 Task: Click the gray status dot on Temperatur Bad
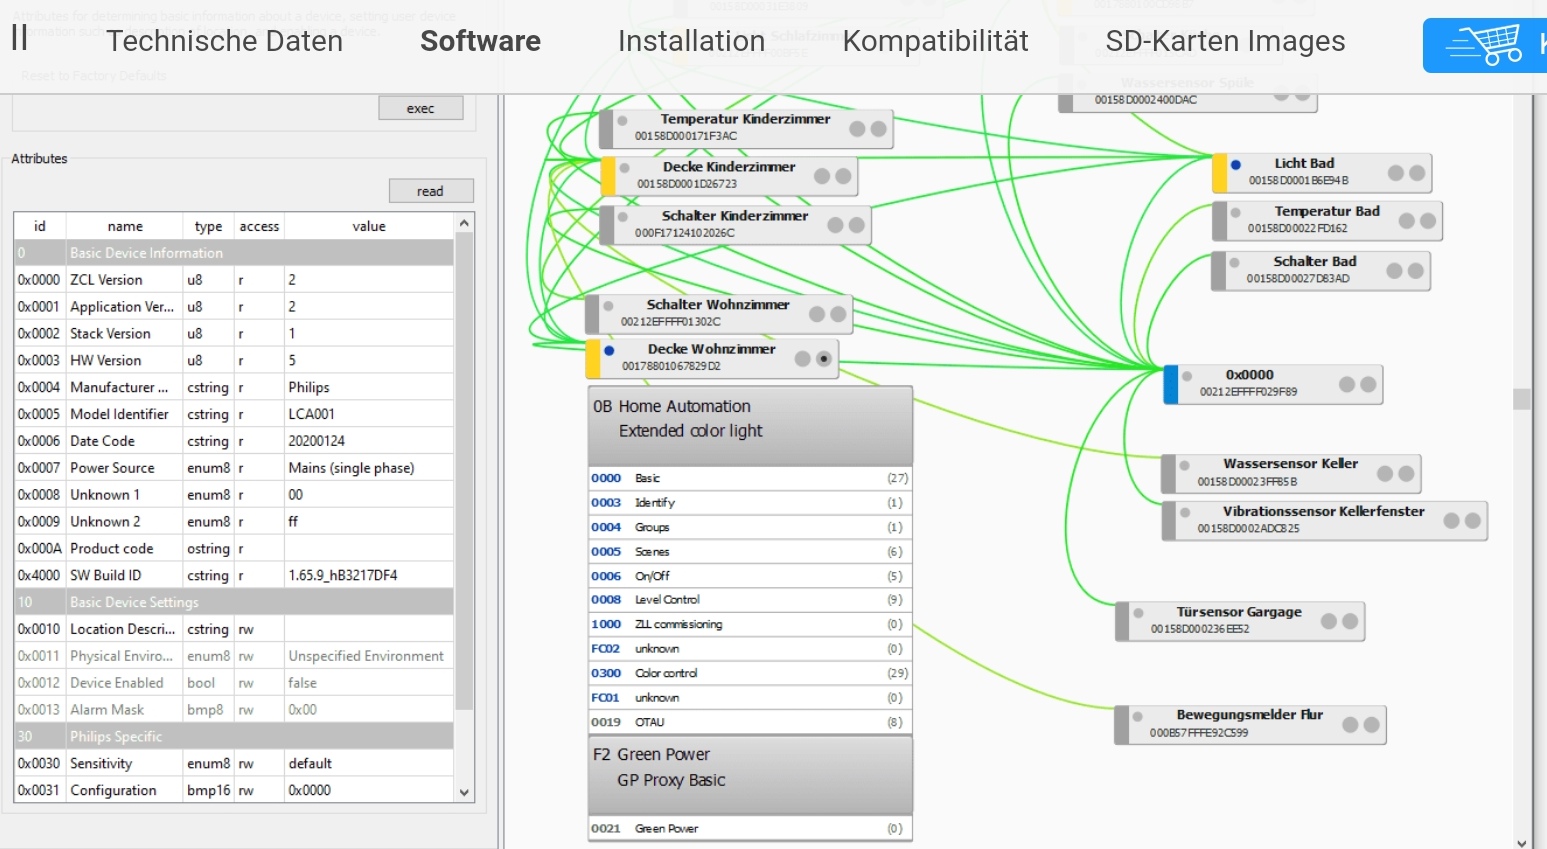1236,213
